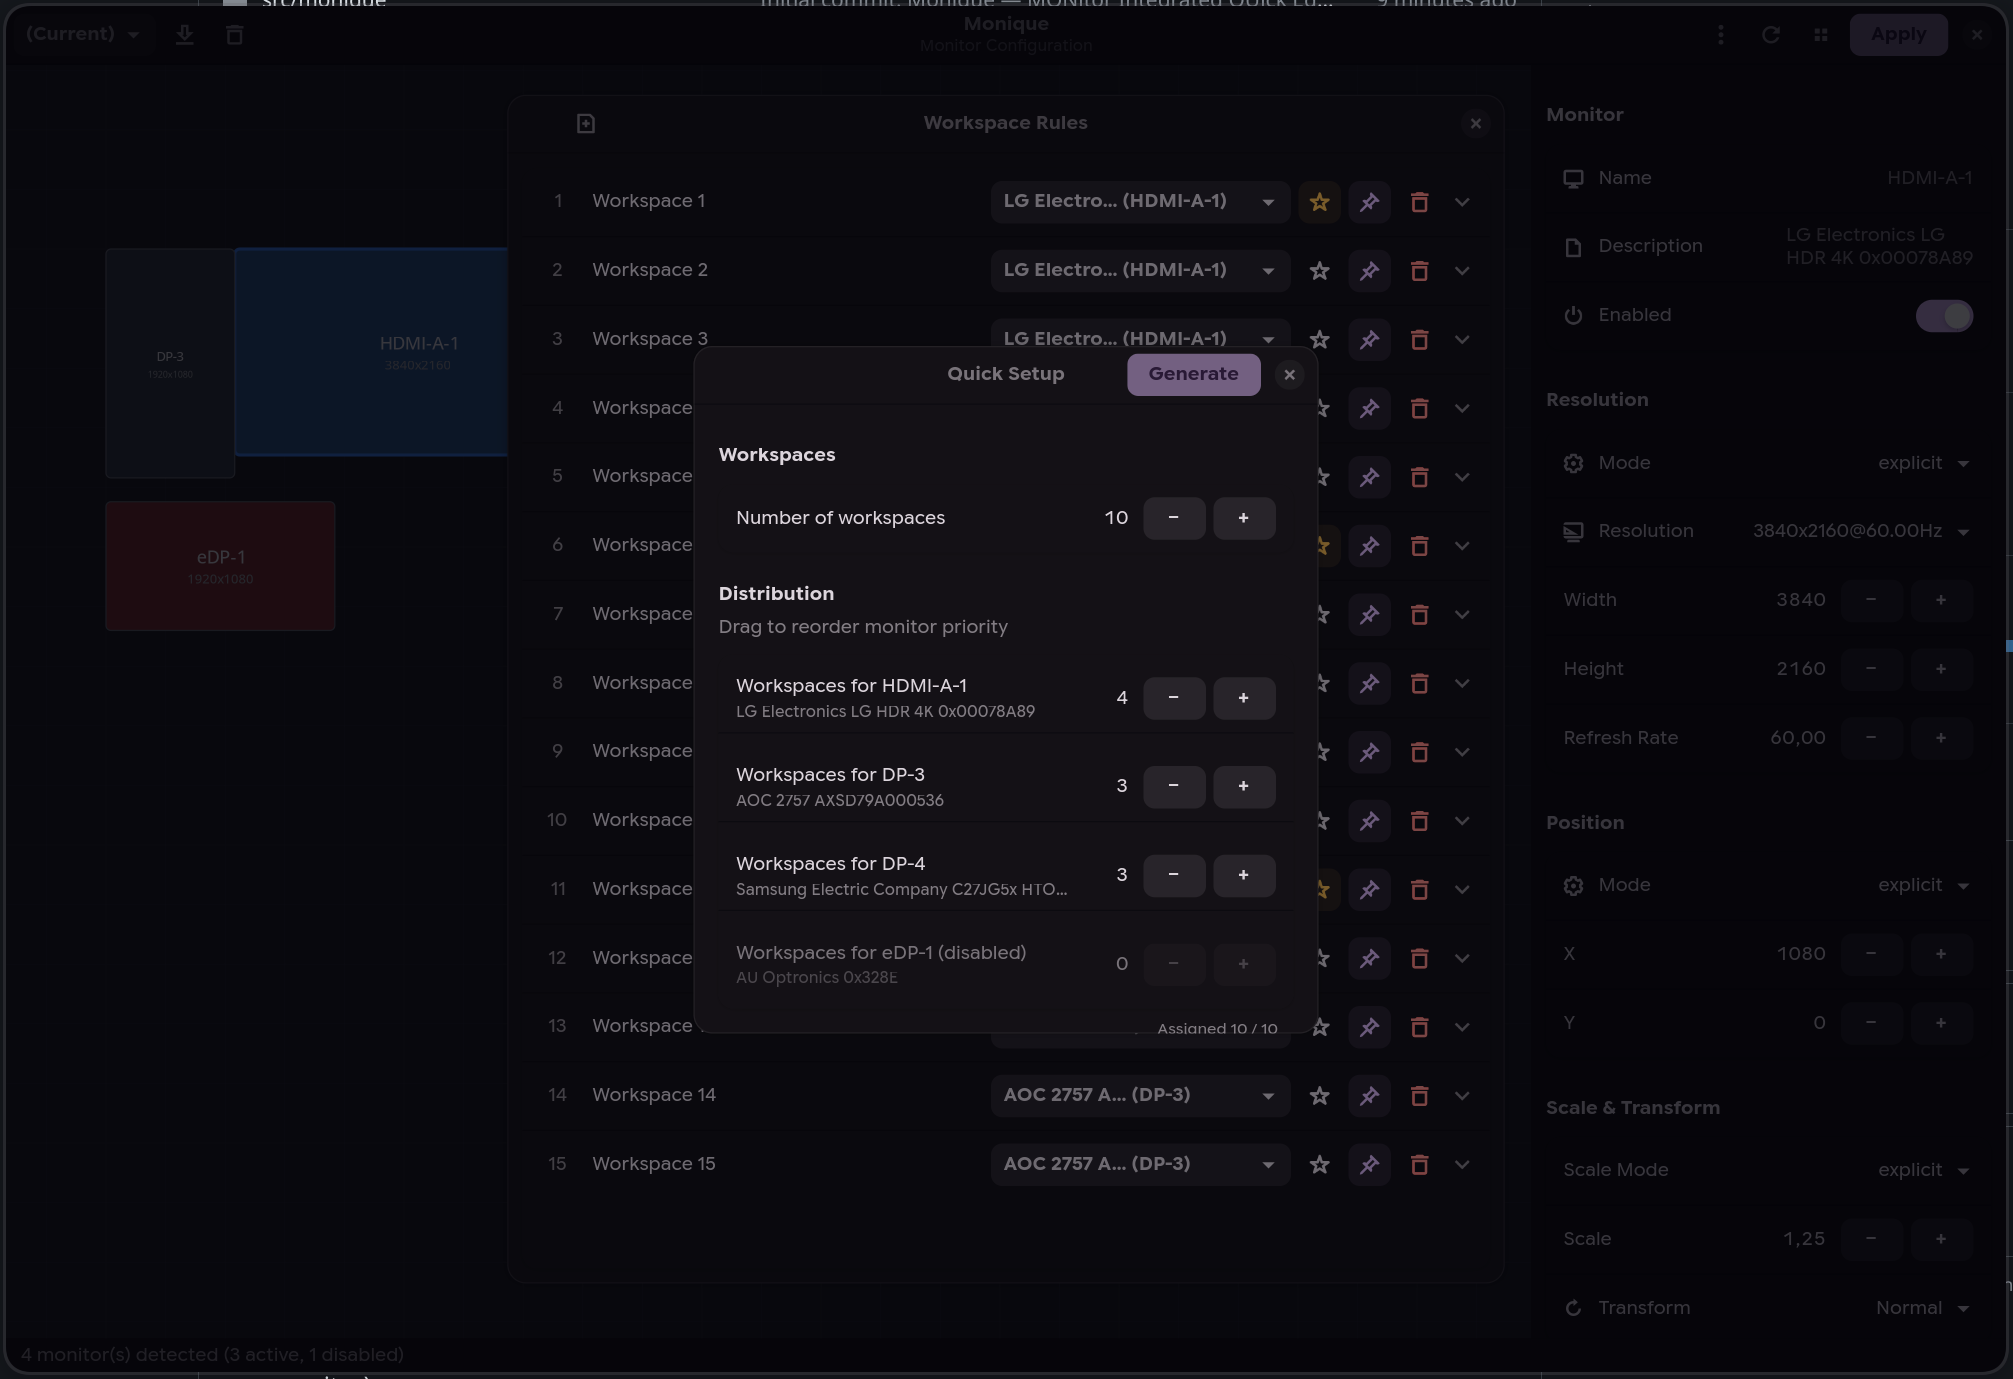Viewport: 2013px width, 1379px height.
Task: Toggle the star on Workspace 6
Action: (x=1318, y=545)
